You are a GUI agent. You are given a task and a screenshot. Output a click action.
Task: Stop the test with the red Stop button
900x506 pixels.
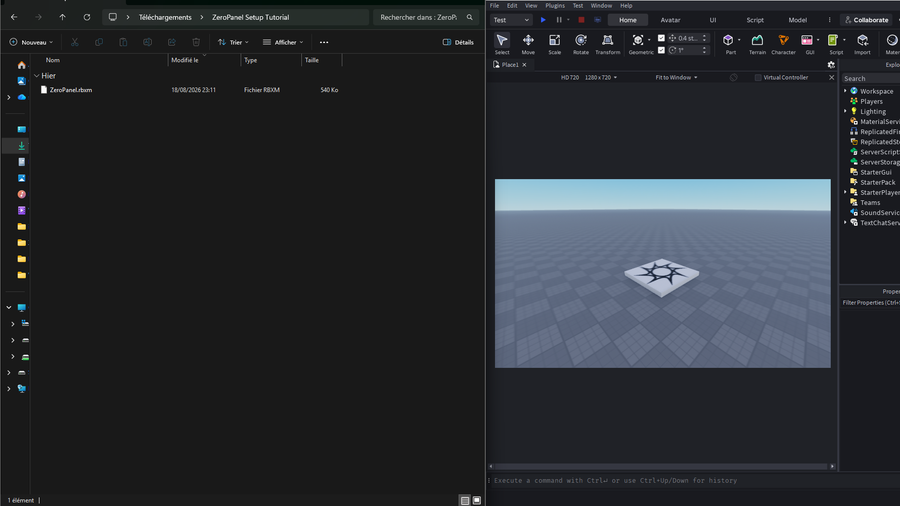[x=581, y=20]
